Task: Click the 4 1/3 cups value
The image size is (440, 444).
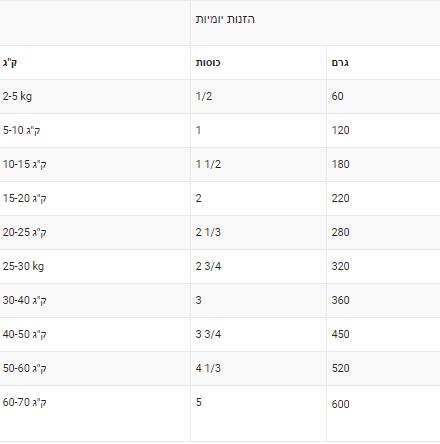Action: (x=208, y=368)
